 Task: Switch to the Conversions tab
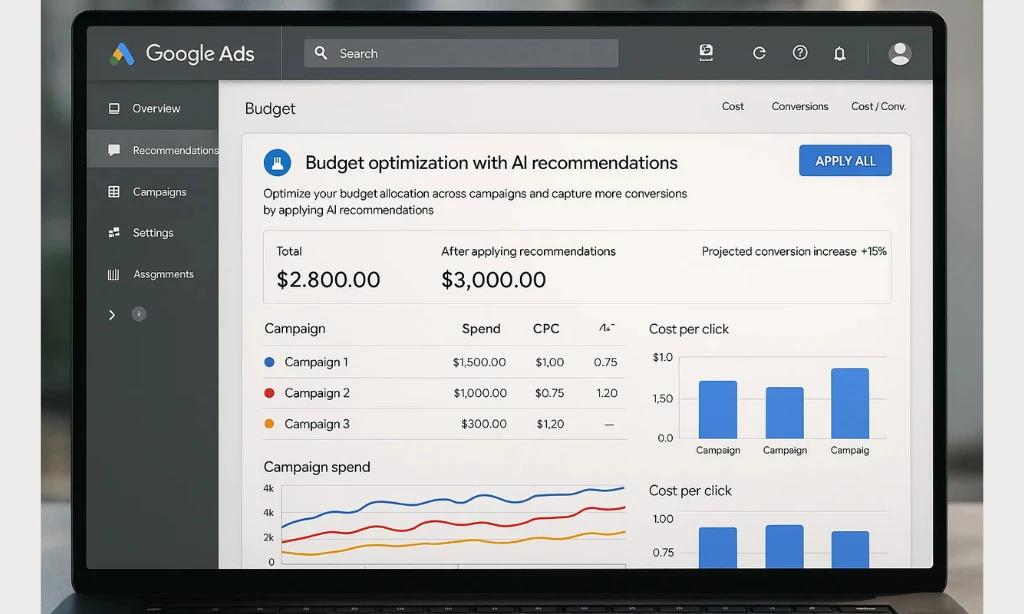point(800,106)
